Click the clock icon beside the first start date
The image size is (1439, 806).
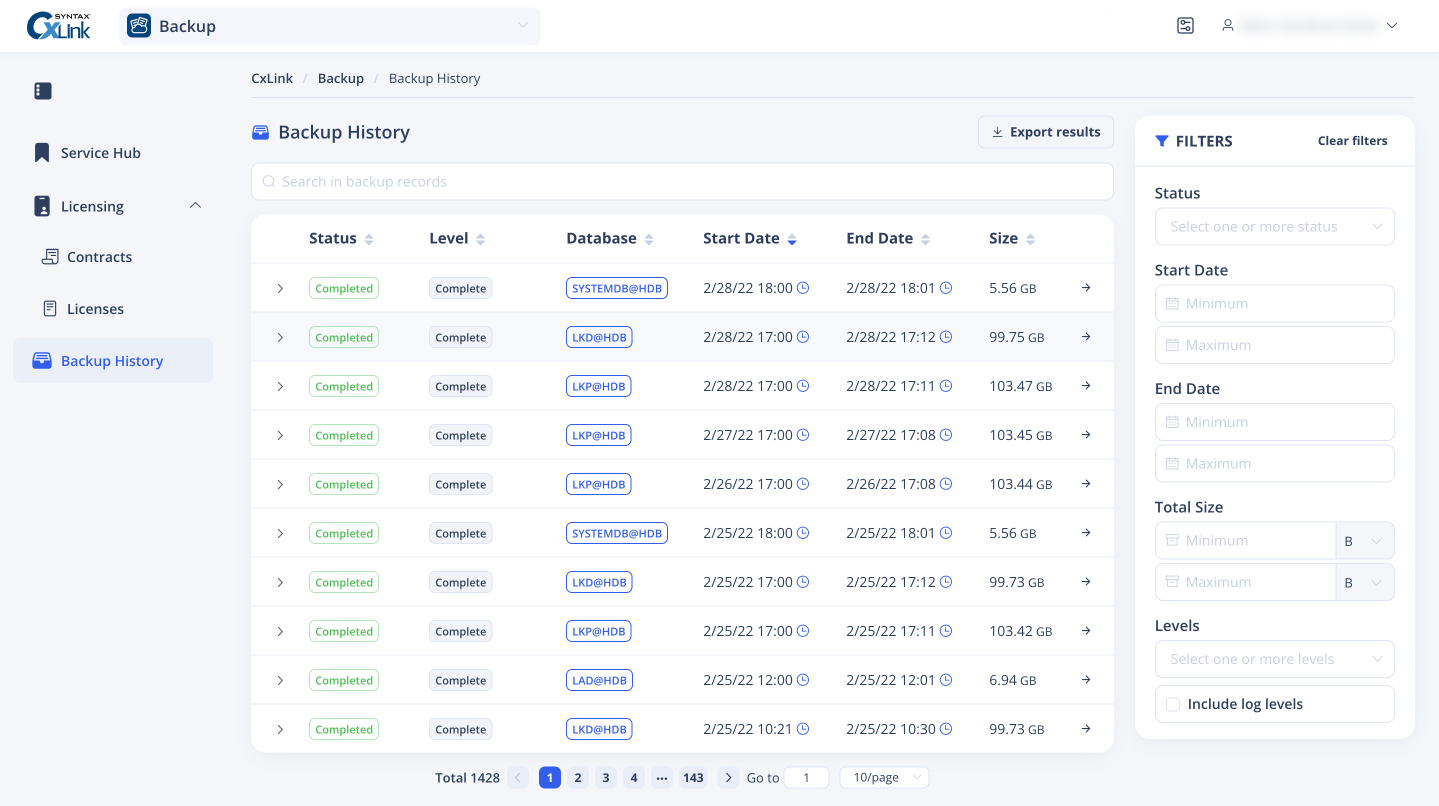tap(802, 288)
